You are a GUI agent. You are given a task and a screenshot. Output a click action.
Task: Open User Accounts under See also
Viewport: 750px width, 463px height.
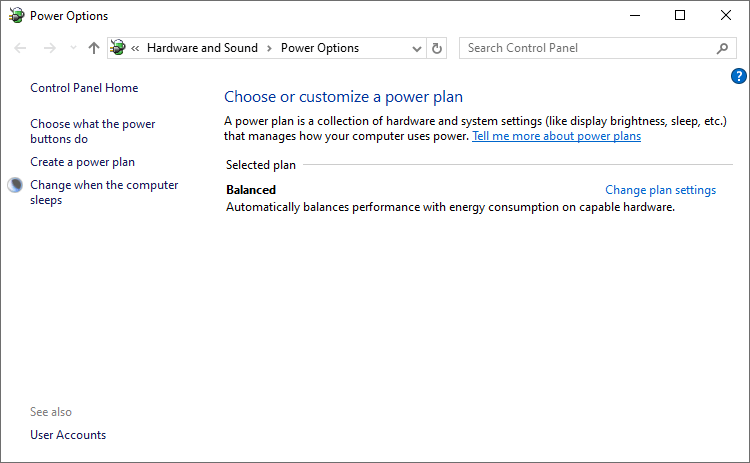click(68, 435)
